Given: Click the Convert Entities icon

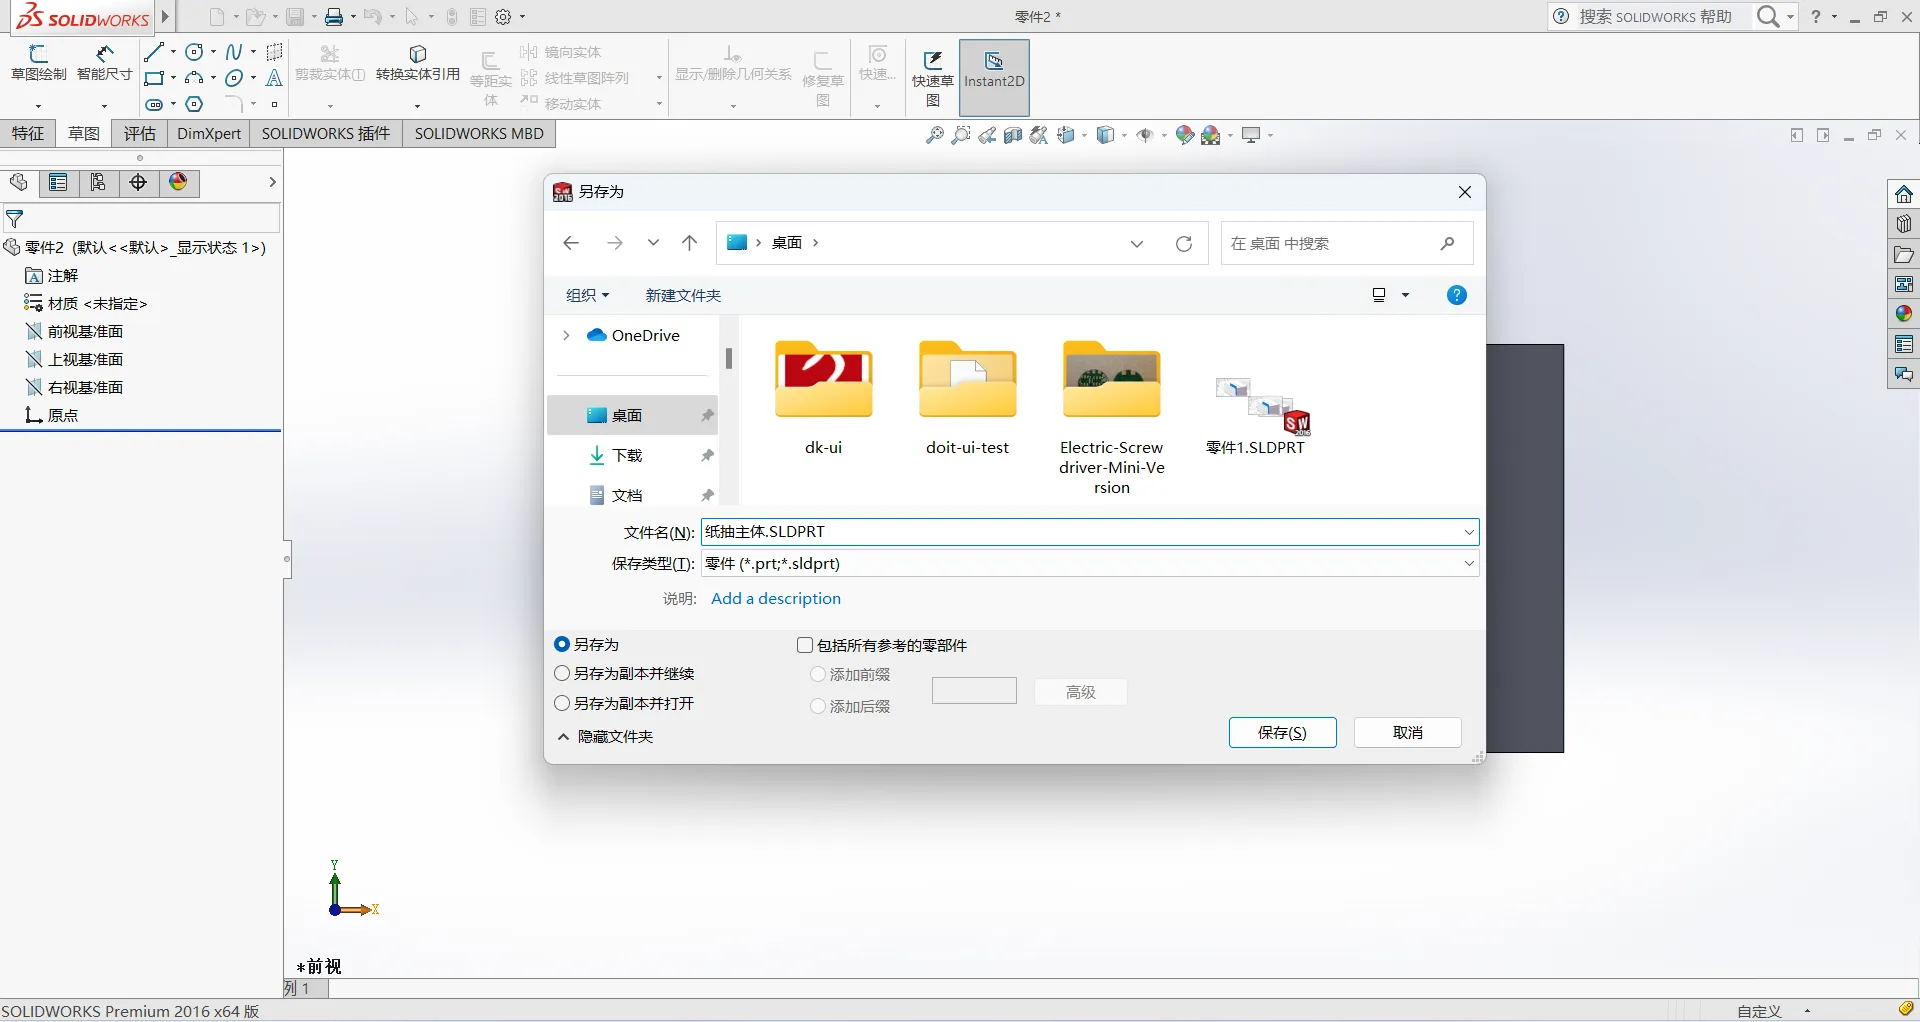Looking at the screenshot, I should [418, 63].
